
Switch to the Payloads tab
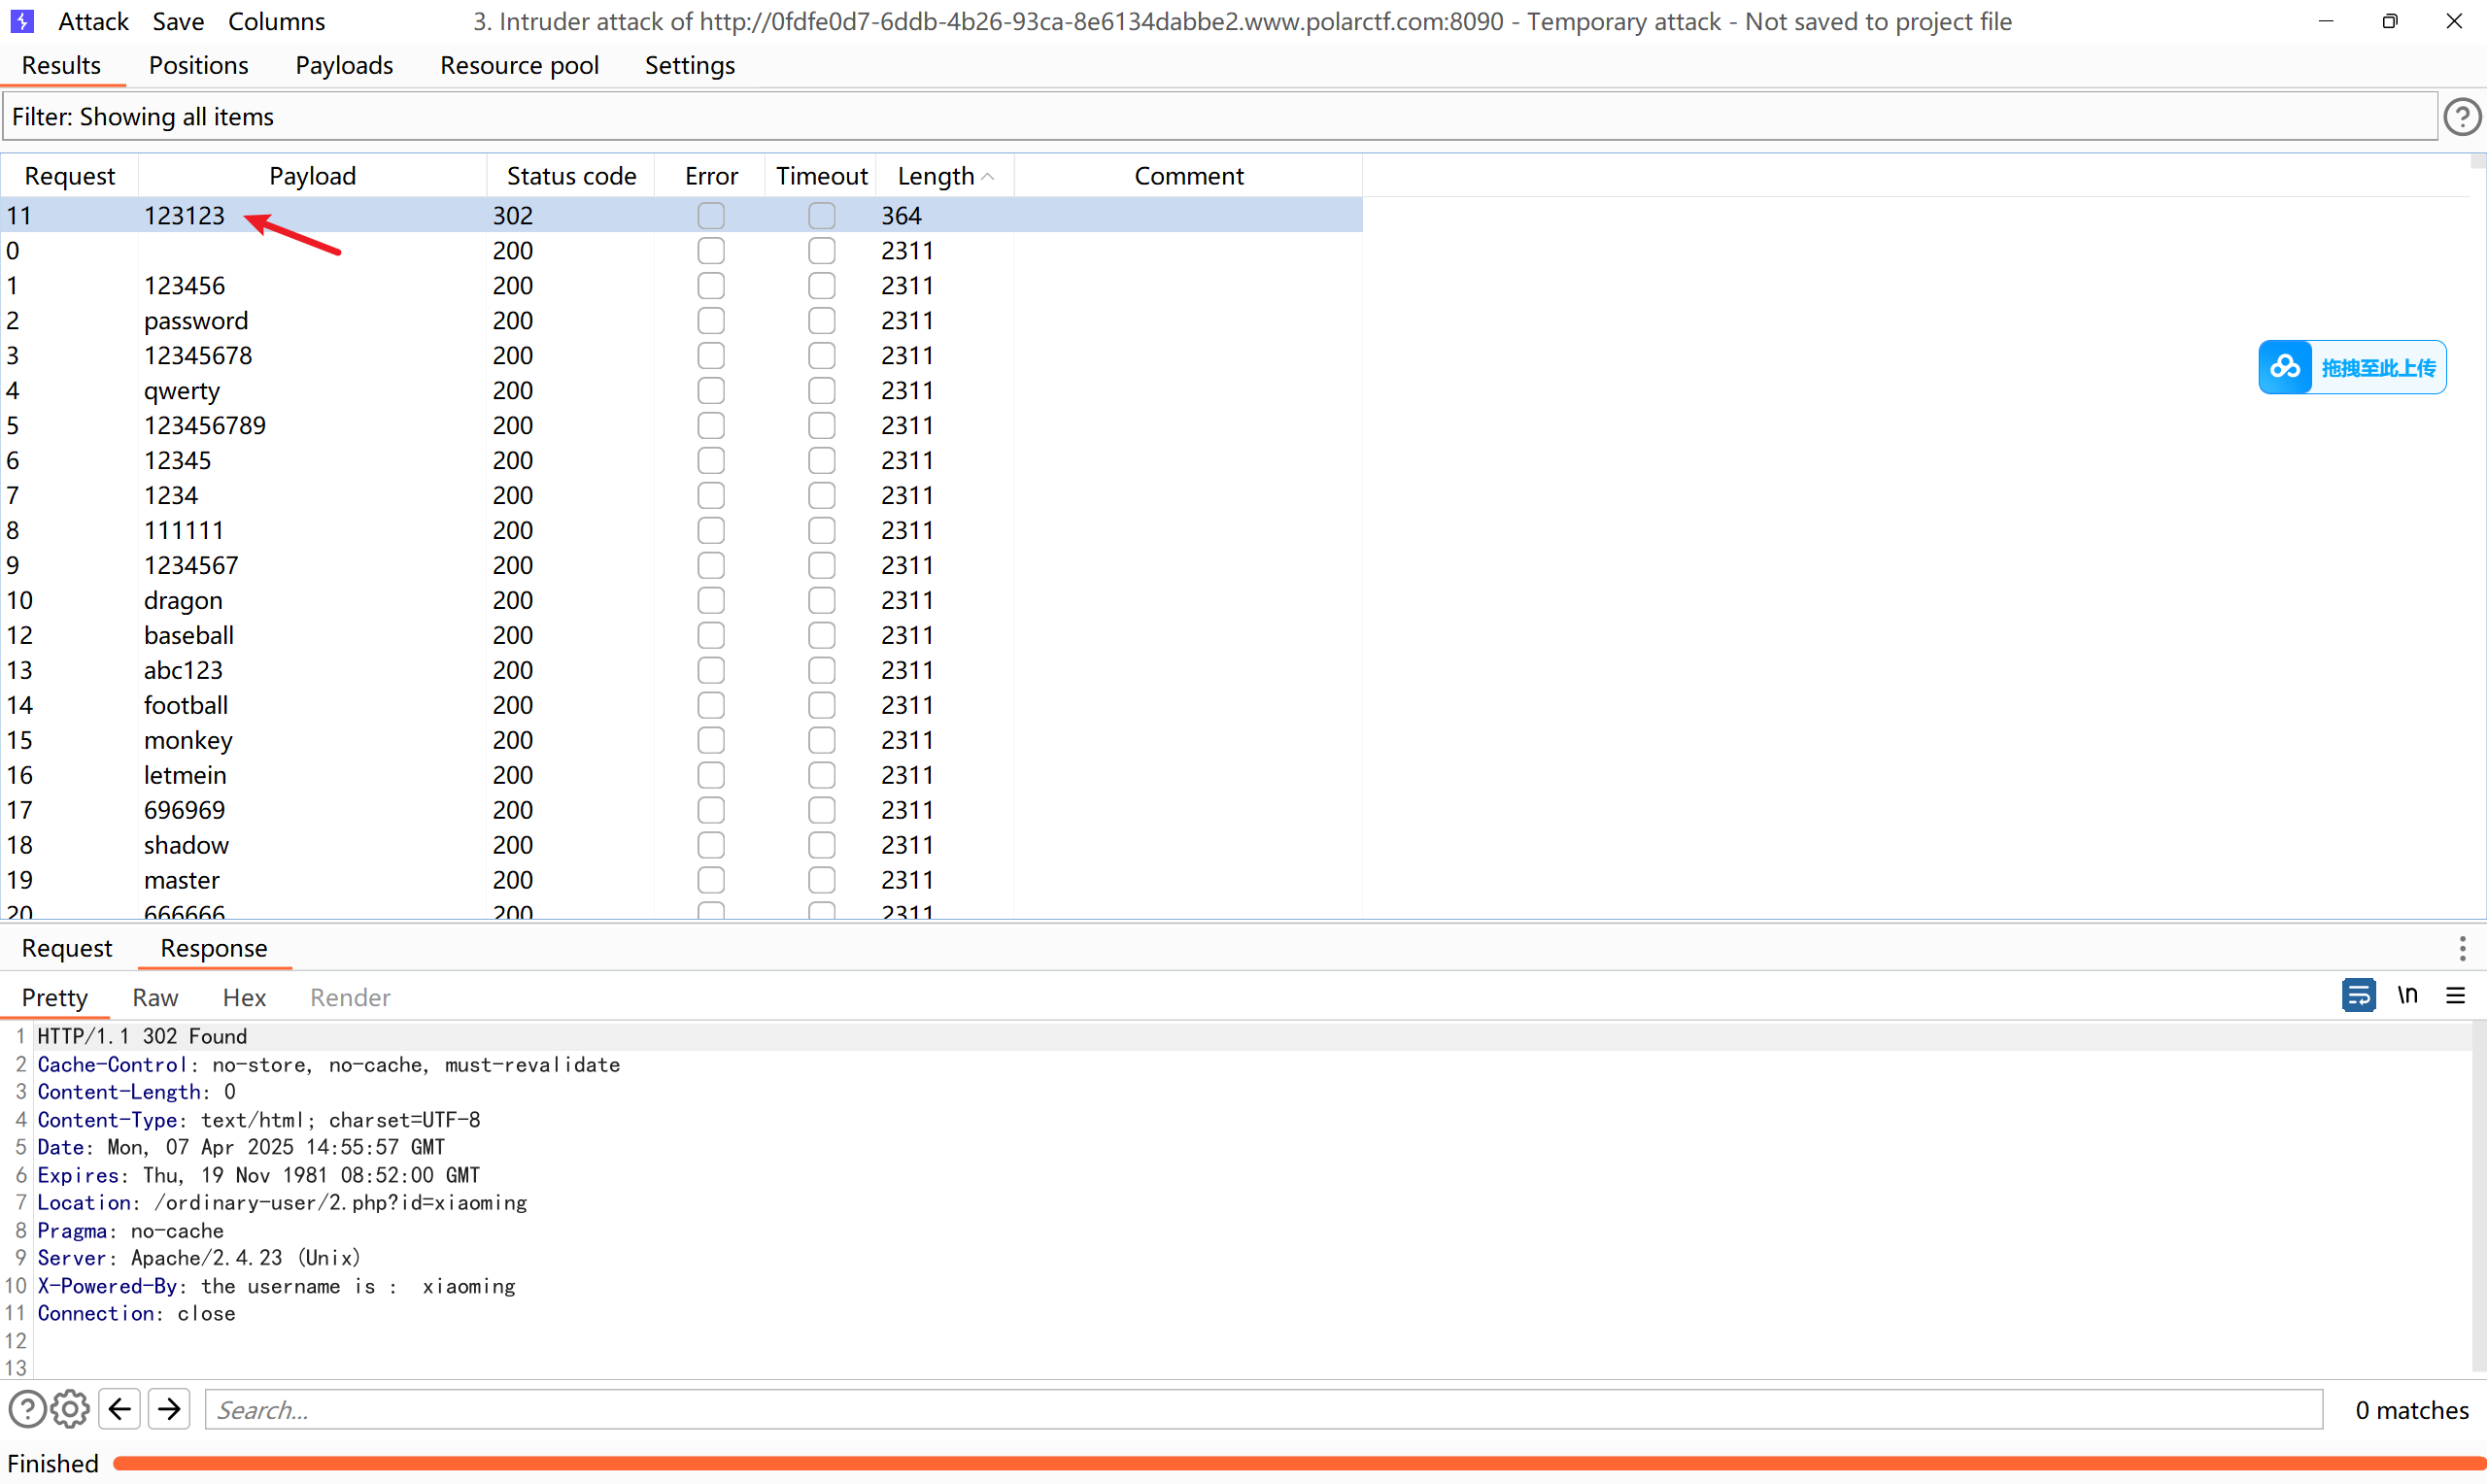click(x=344, y=66)
